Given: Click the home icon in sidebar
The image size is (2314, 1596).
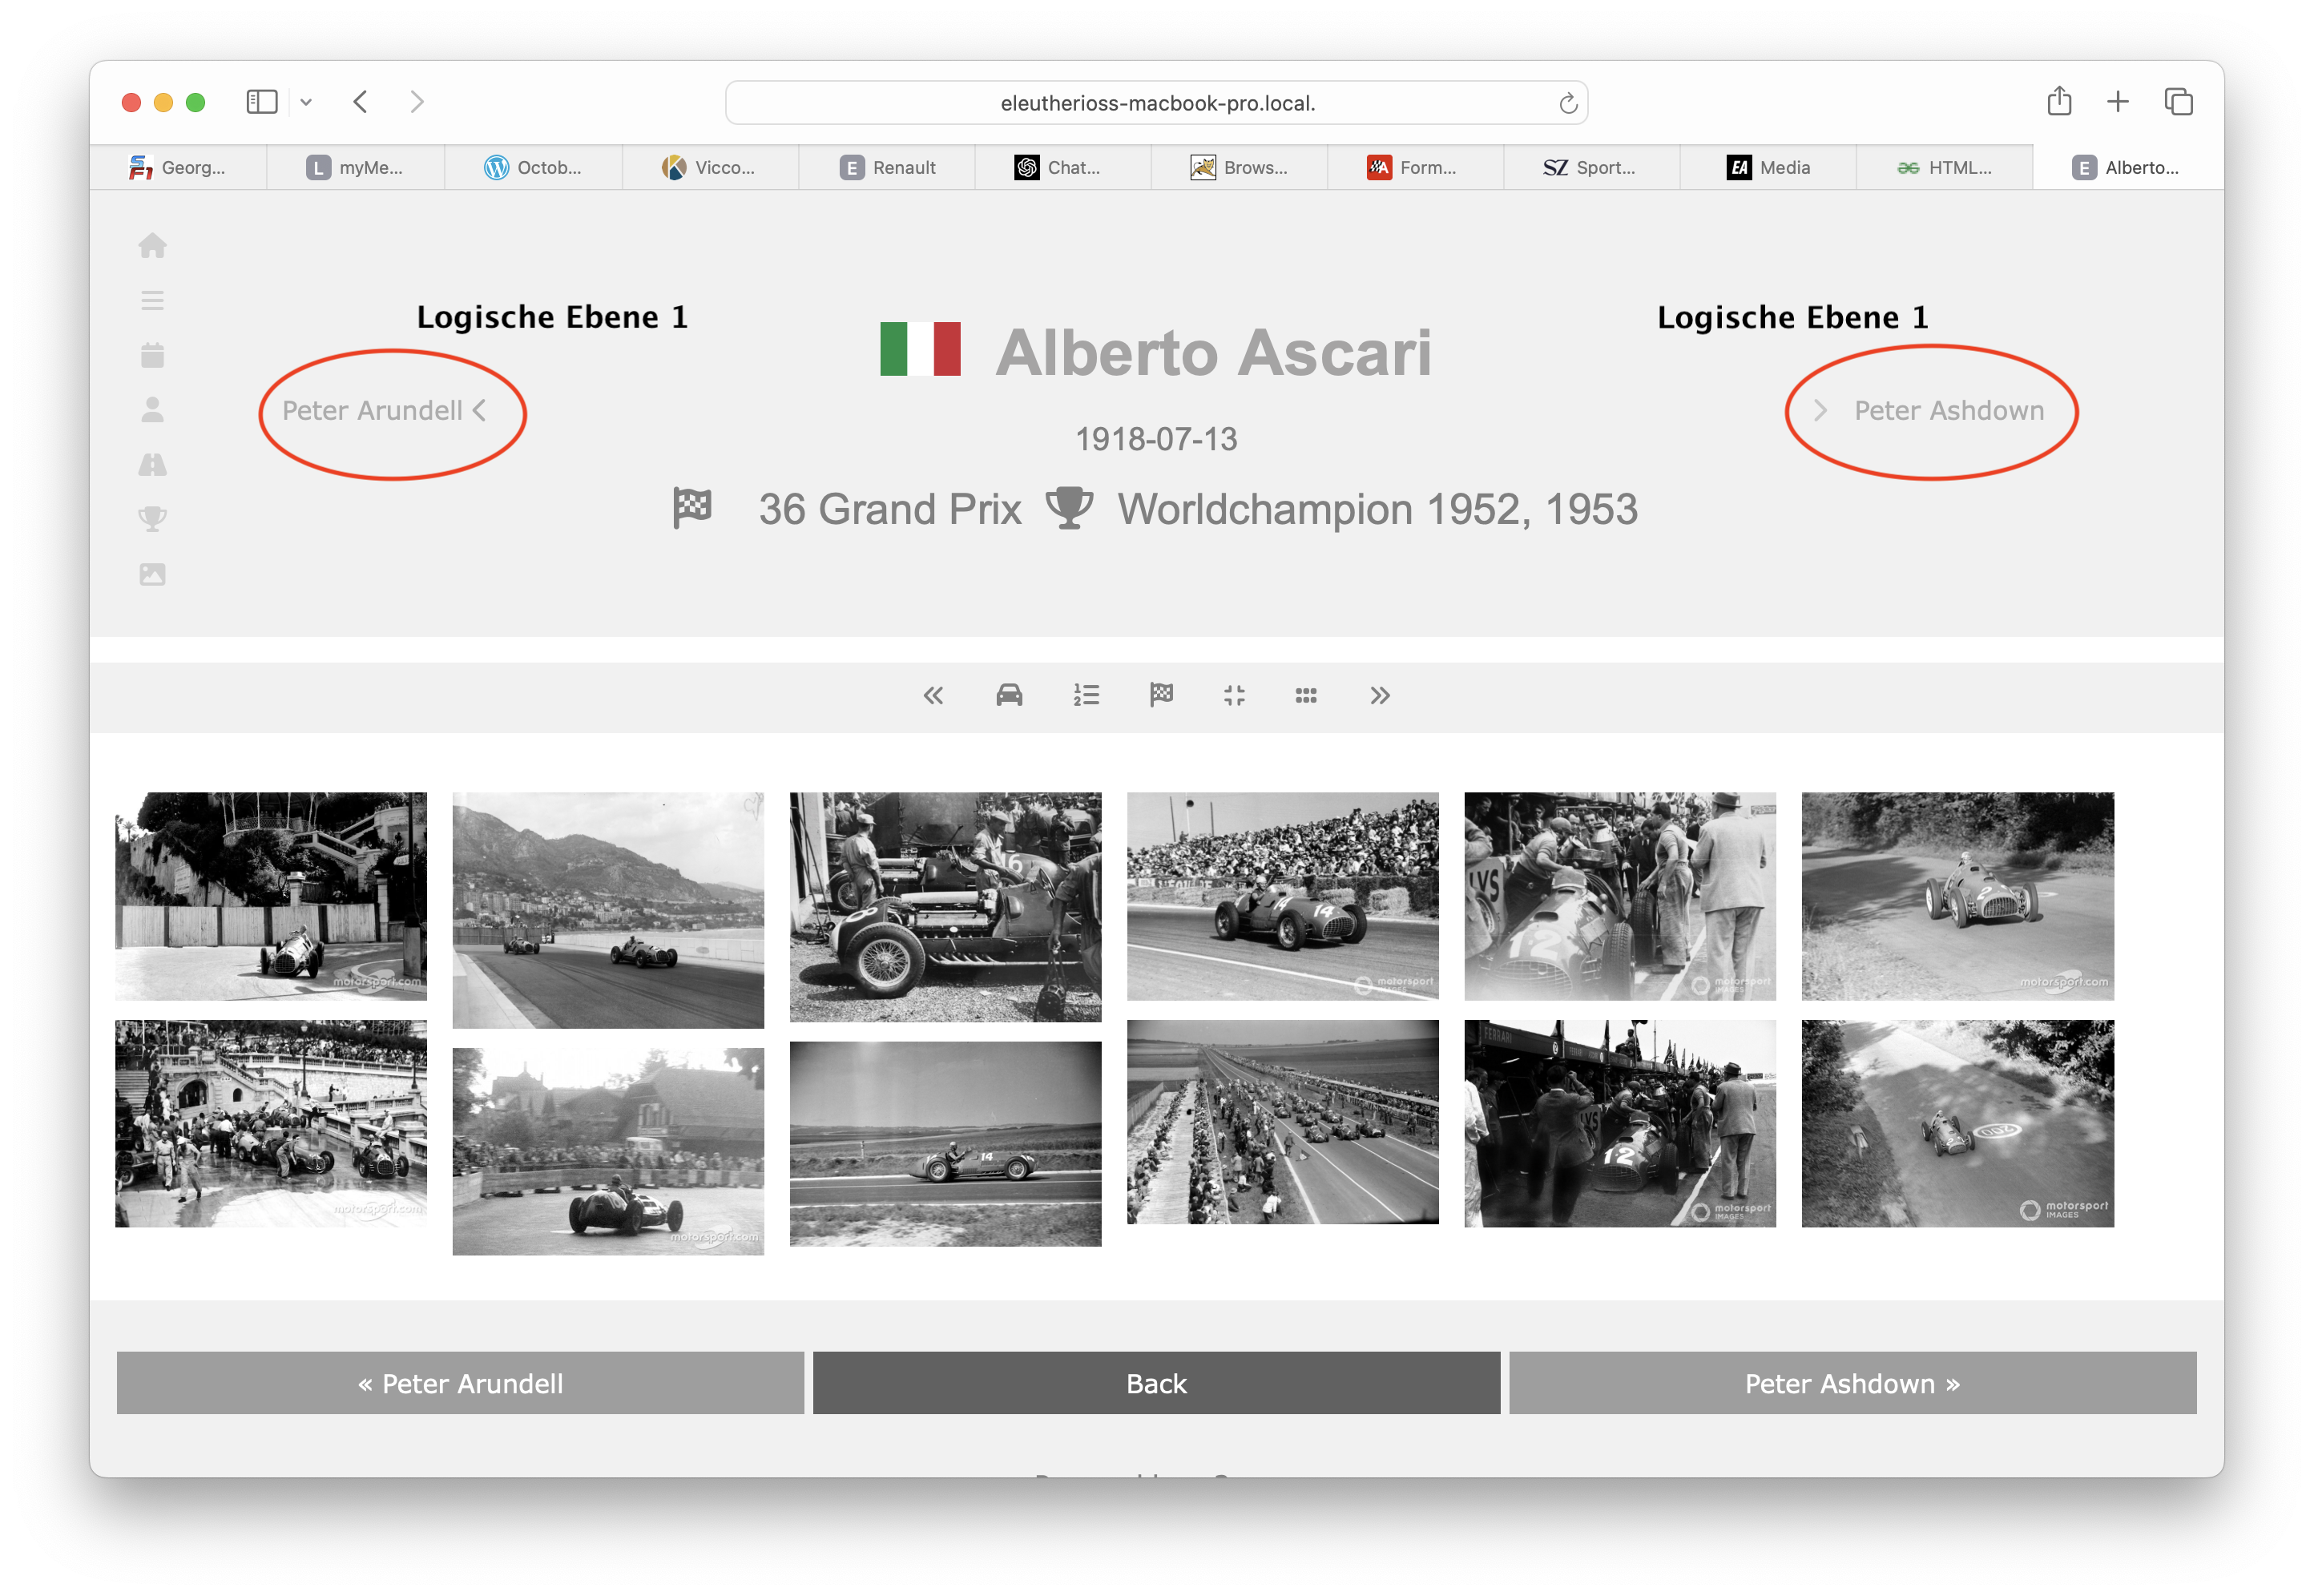Looking at the screenshot, I should (x=152, y=246).
